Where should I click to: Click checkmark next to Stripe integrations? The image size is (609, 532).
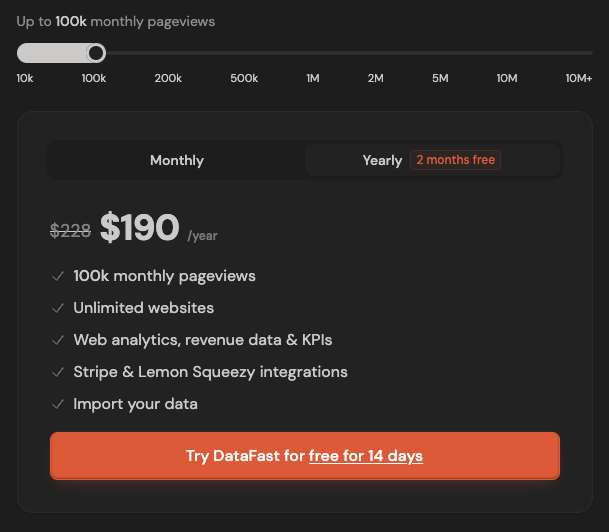tap(58, 372)
